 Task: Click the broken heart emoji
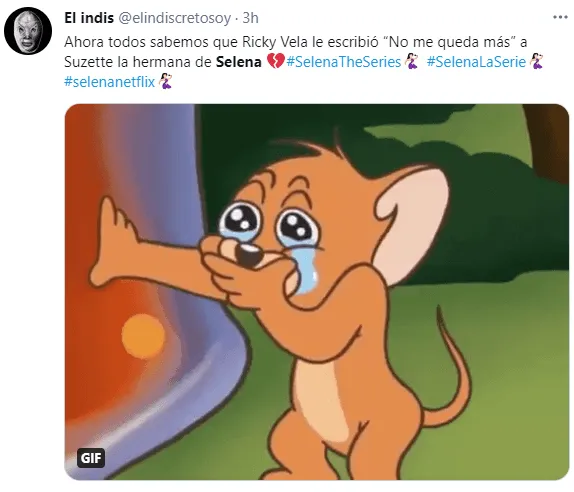point(275,62)
